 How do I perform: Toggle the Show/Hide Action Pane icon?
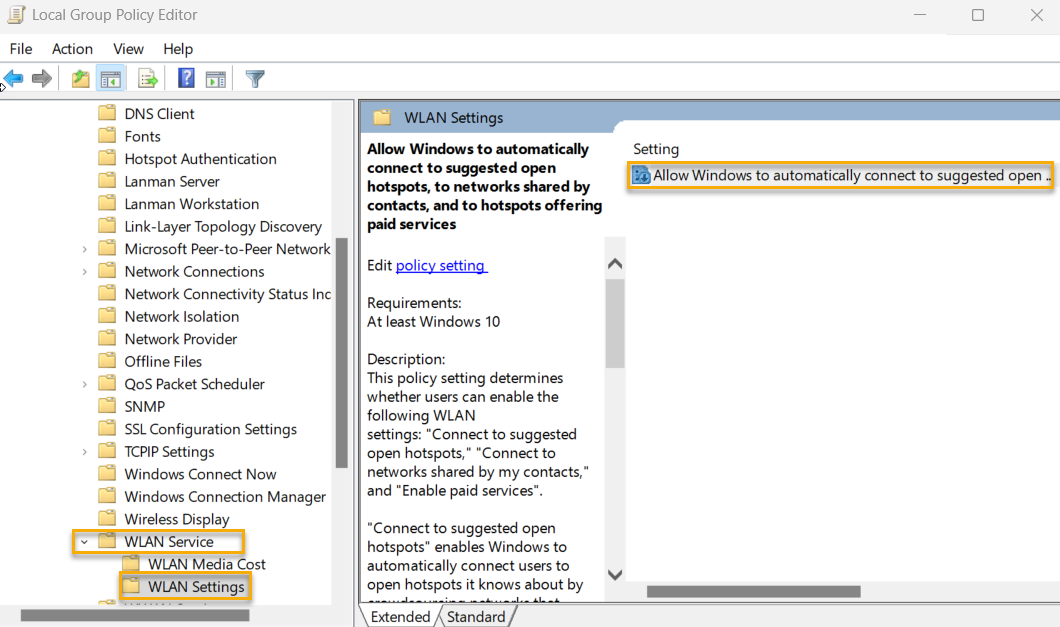click(x=216, y=78)
